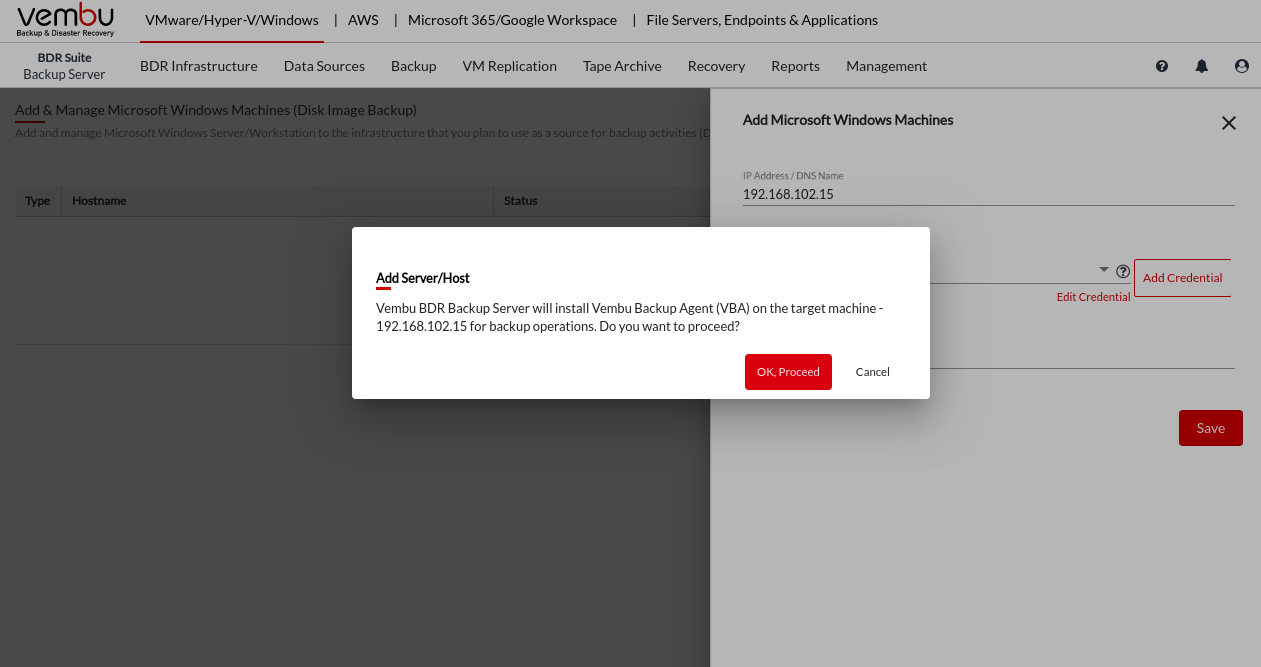The height and width of the screenshot is (667, 1261).
Task: Click the IP Address / DNS Name field
Action: pyautogui.click(x=988, y=195)
